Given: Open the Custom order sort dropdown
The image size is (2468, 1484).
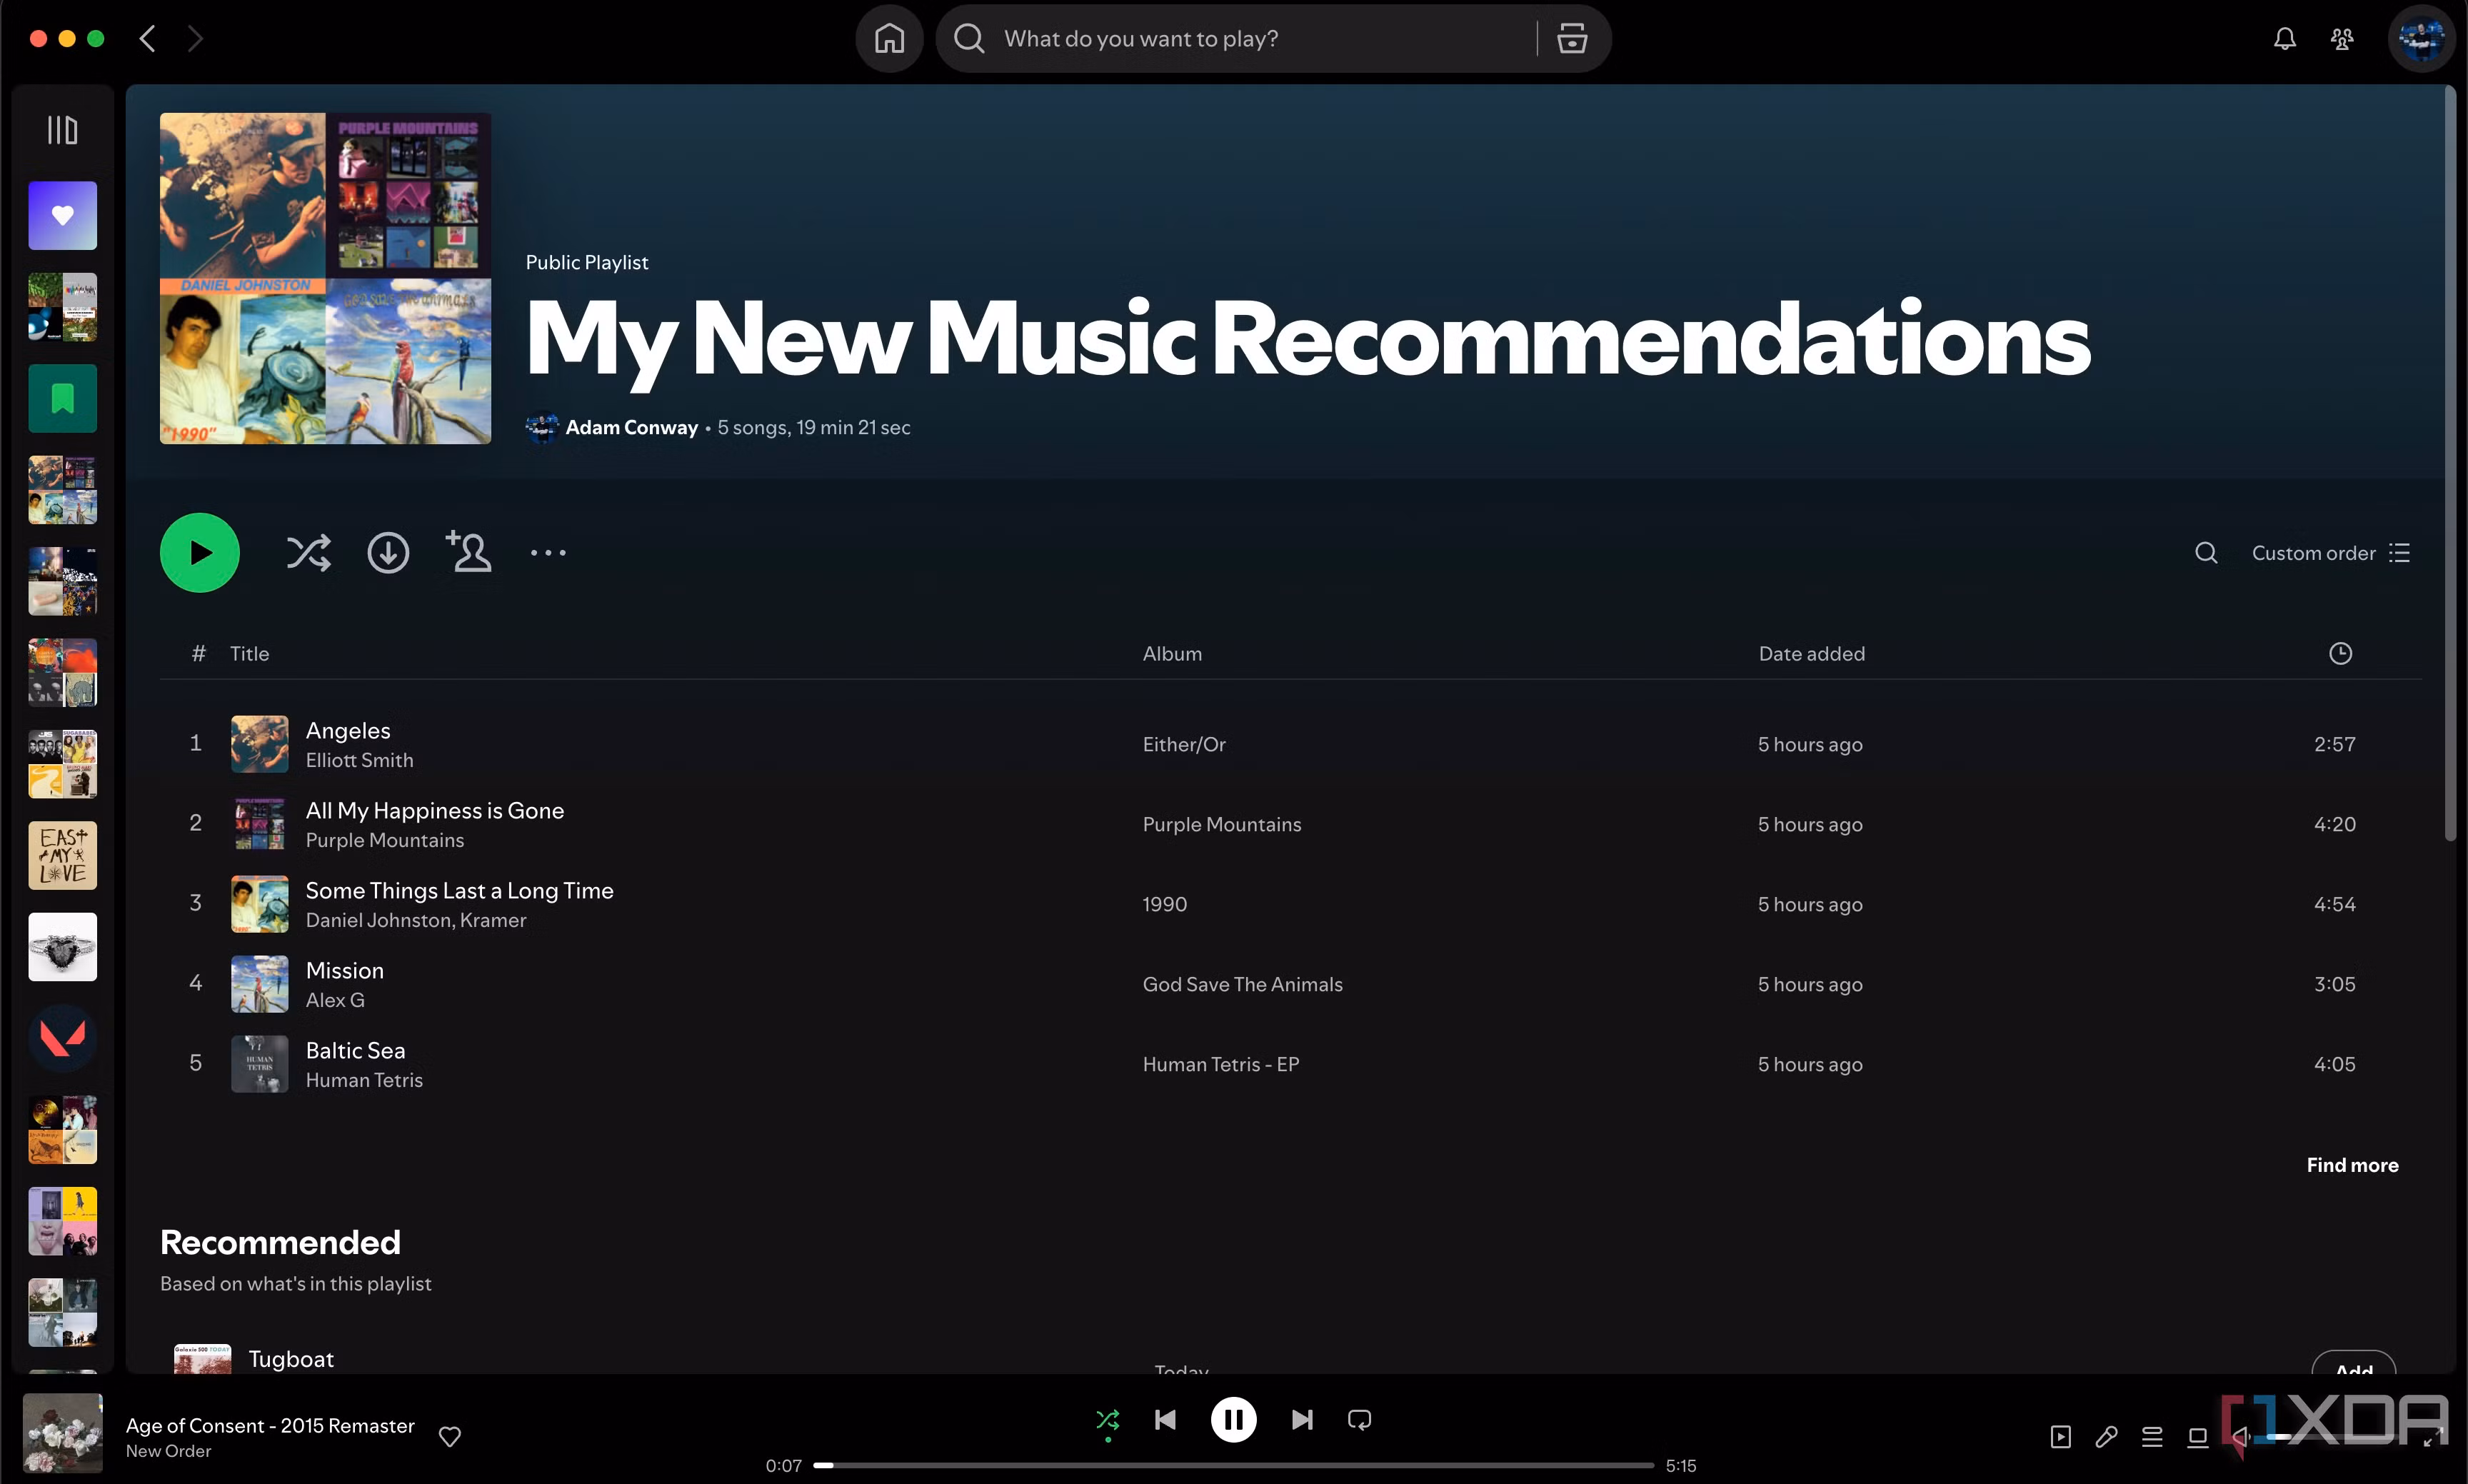Looking at the screenshot, I should point(2330,553).
